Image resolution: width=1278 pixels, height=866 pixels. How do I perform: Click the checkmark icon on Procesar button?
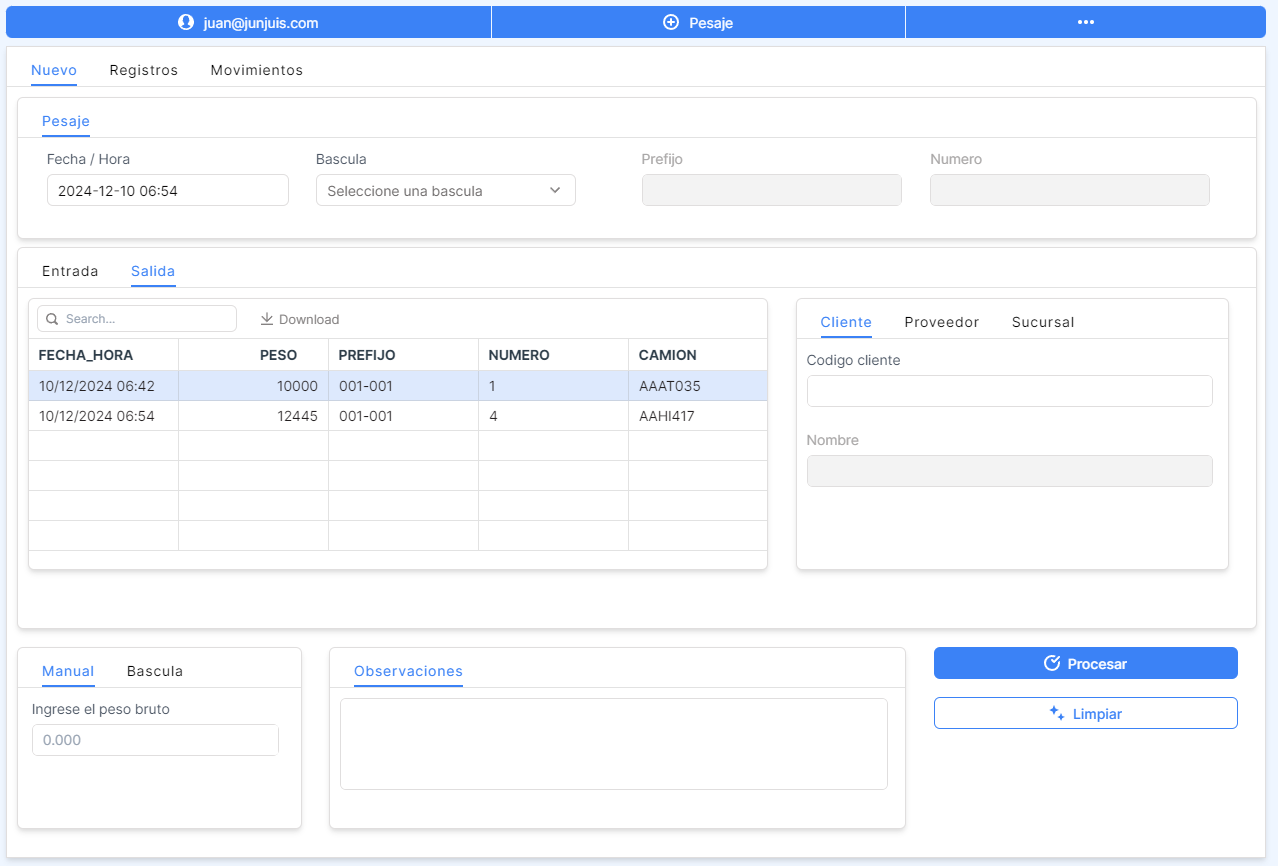pyautogui.click(x=1051, y=663)
